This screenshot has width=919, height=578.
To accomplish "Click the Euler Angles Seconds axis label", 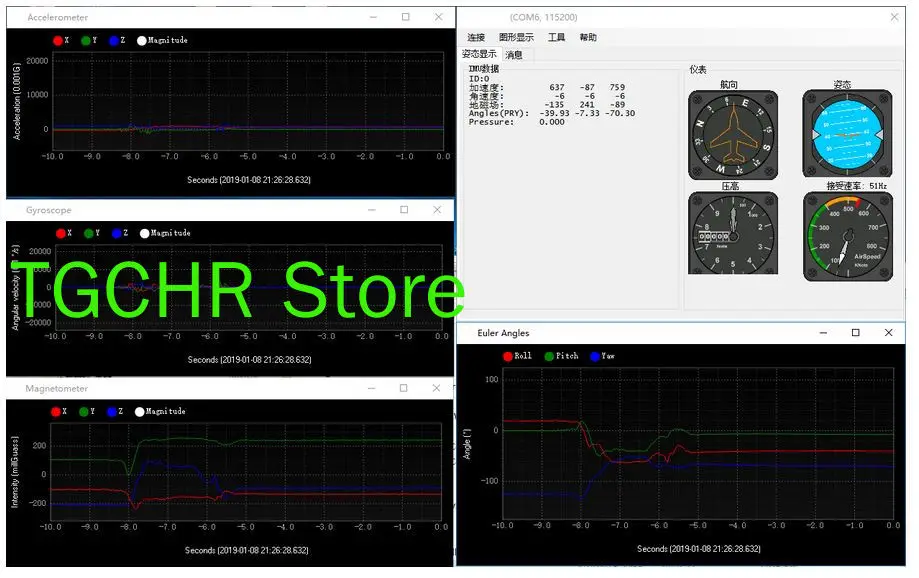I will click(699, 549).
